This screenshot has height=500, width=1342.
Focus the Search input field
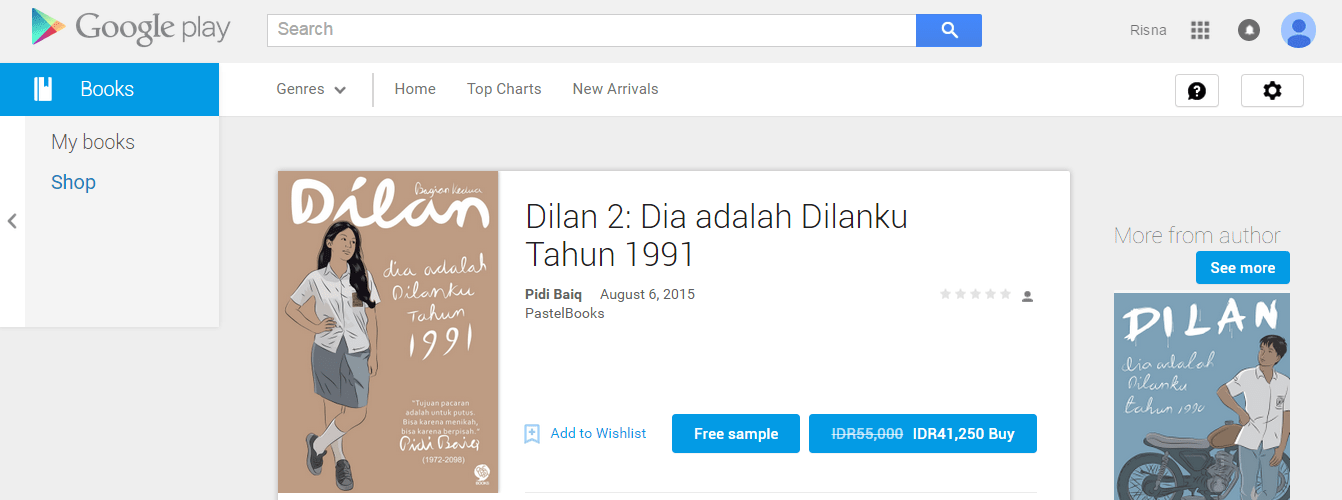[x=591, y=30]
